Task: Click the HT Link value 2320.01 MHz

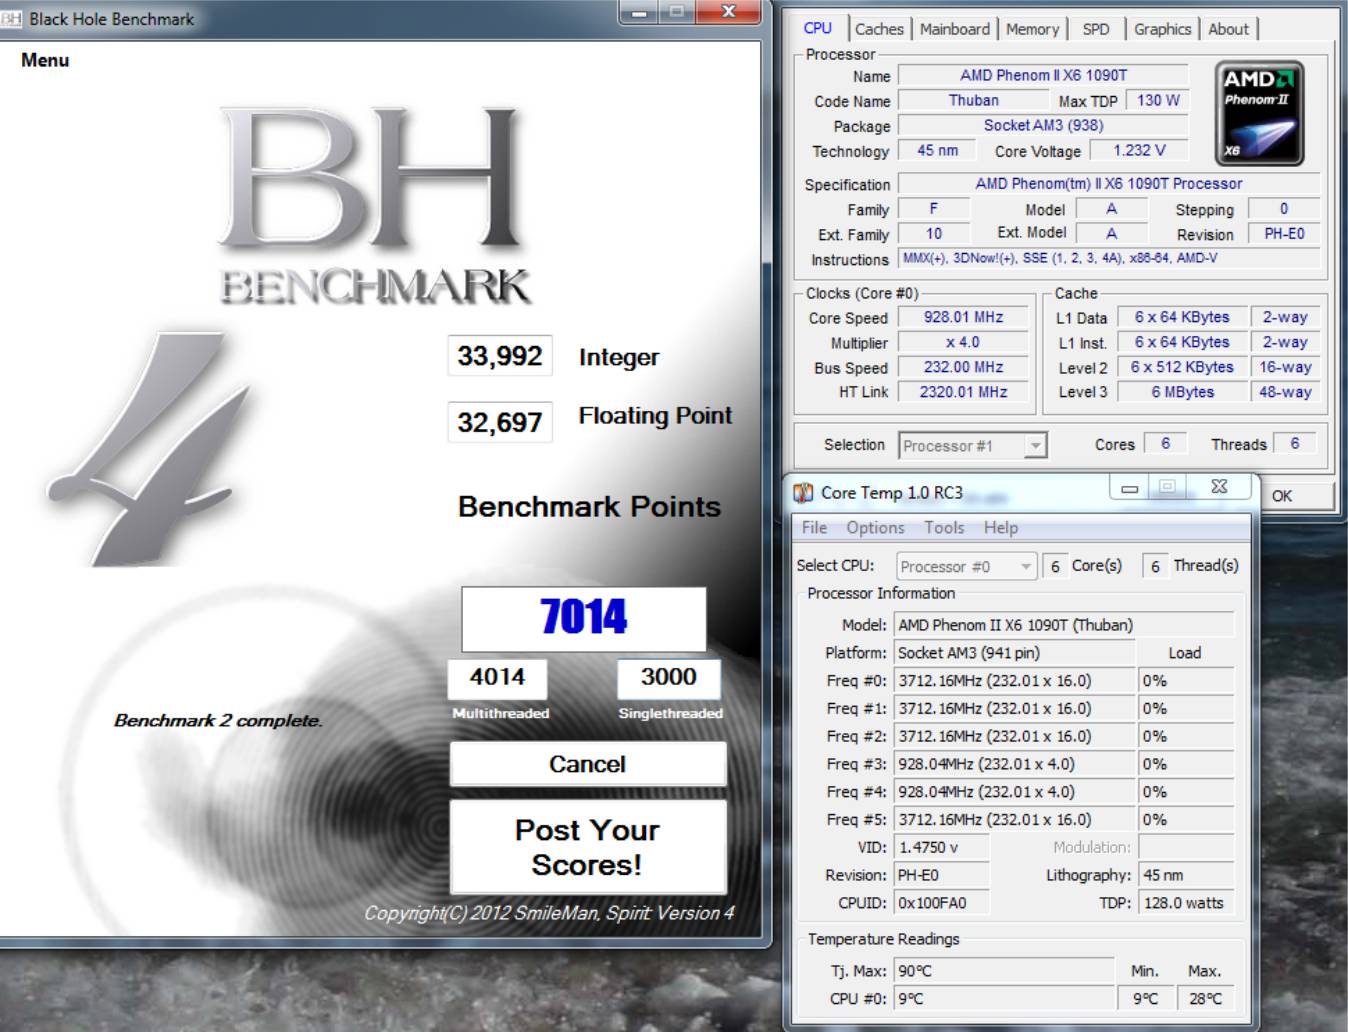Action: tap(963, 392)
